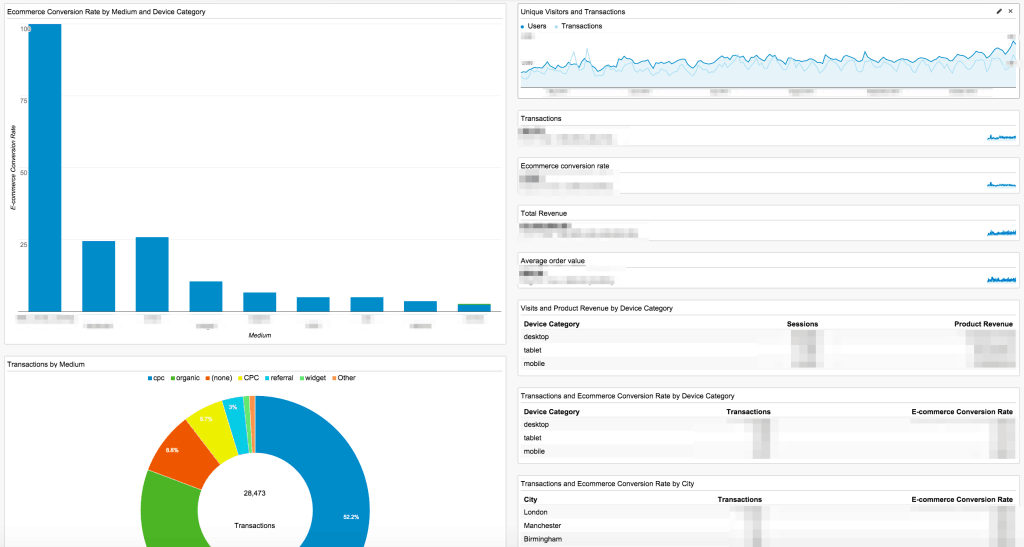
Task: Open the Ecommerce conversion rate sparkline
Action: coord(1002,185)
